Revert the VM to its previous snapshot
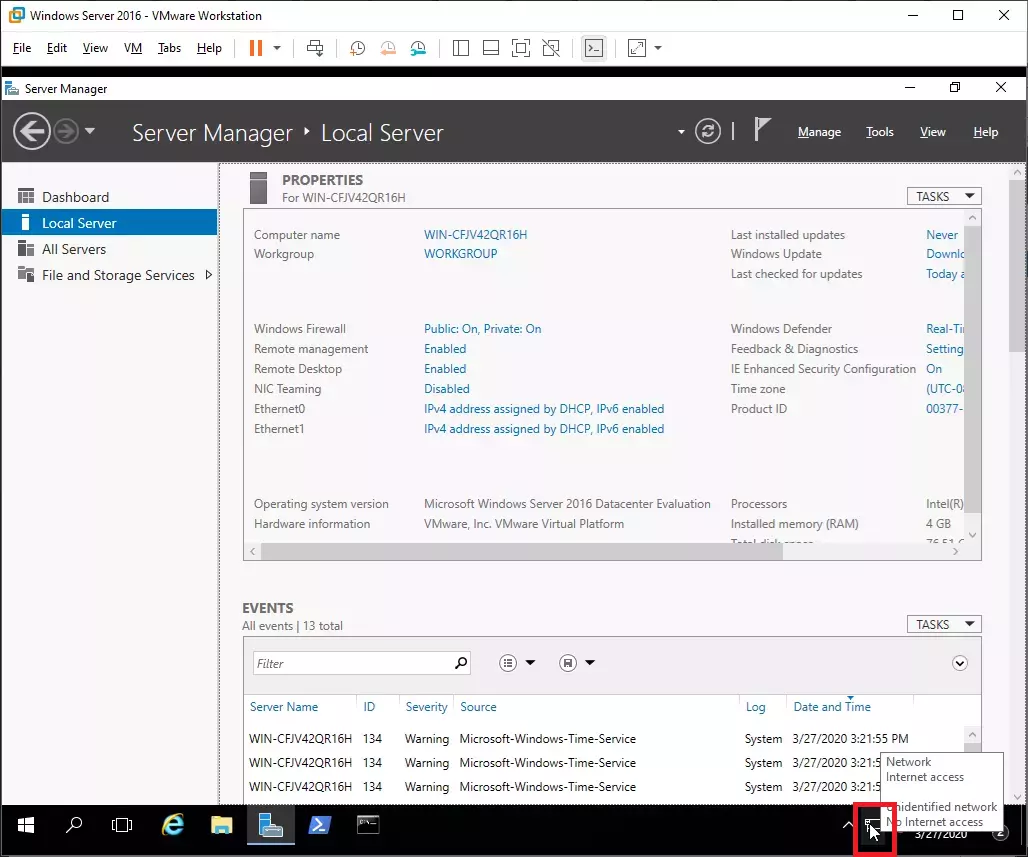Image resolution: width=1028 pixels, height=857 pixels. tap(388, 48)
